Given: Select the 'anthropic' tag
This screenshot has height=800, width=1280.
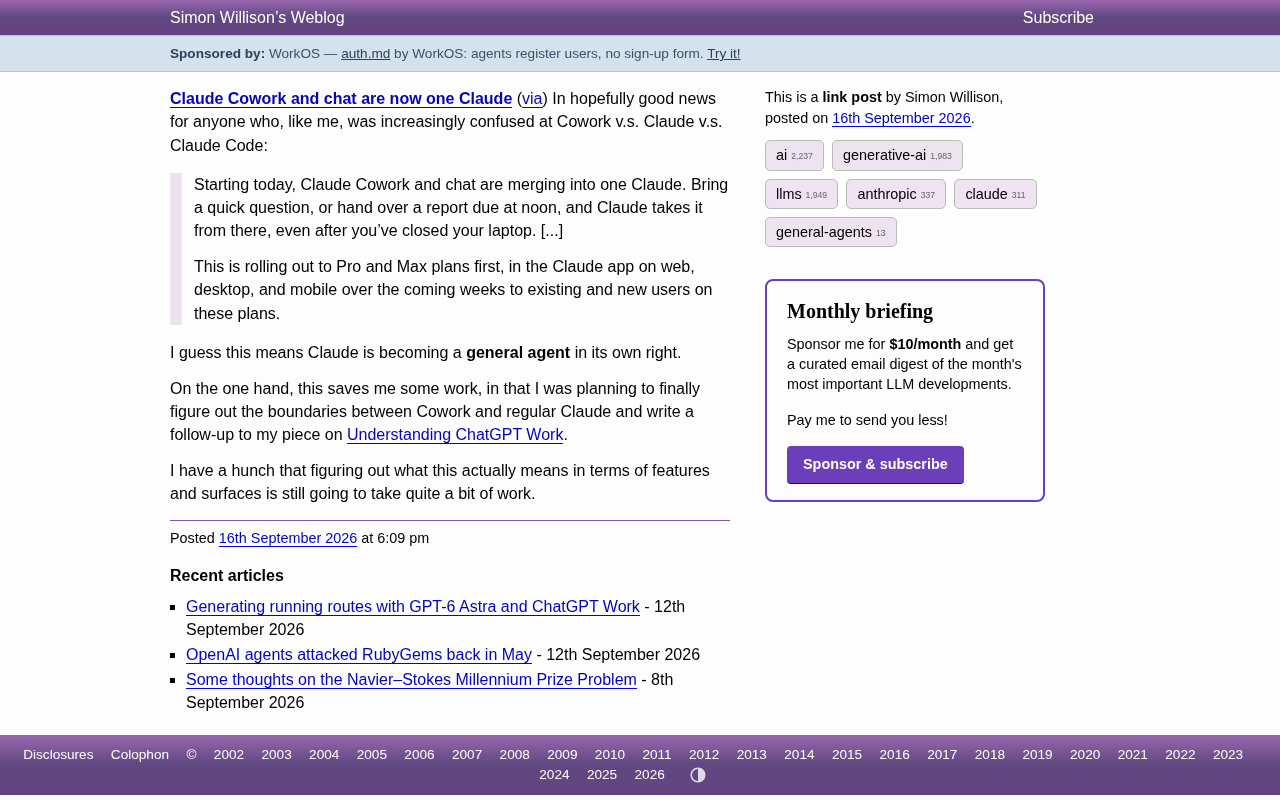Looking at the screenshot, I should (x=896, y=194).
